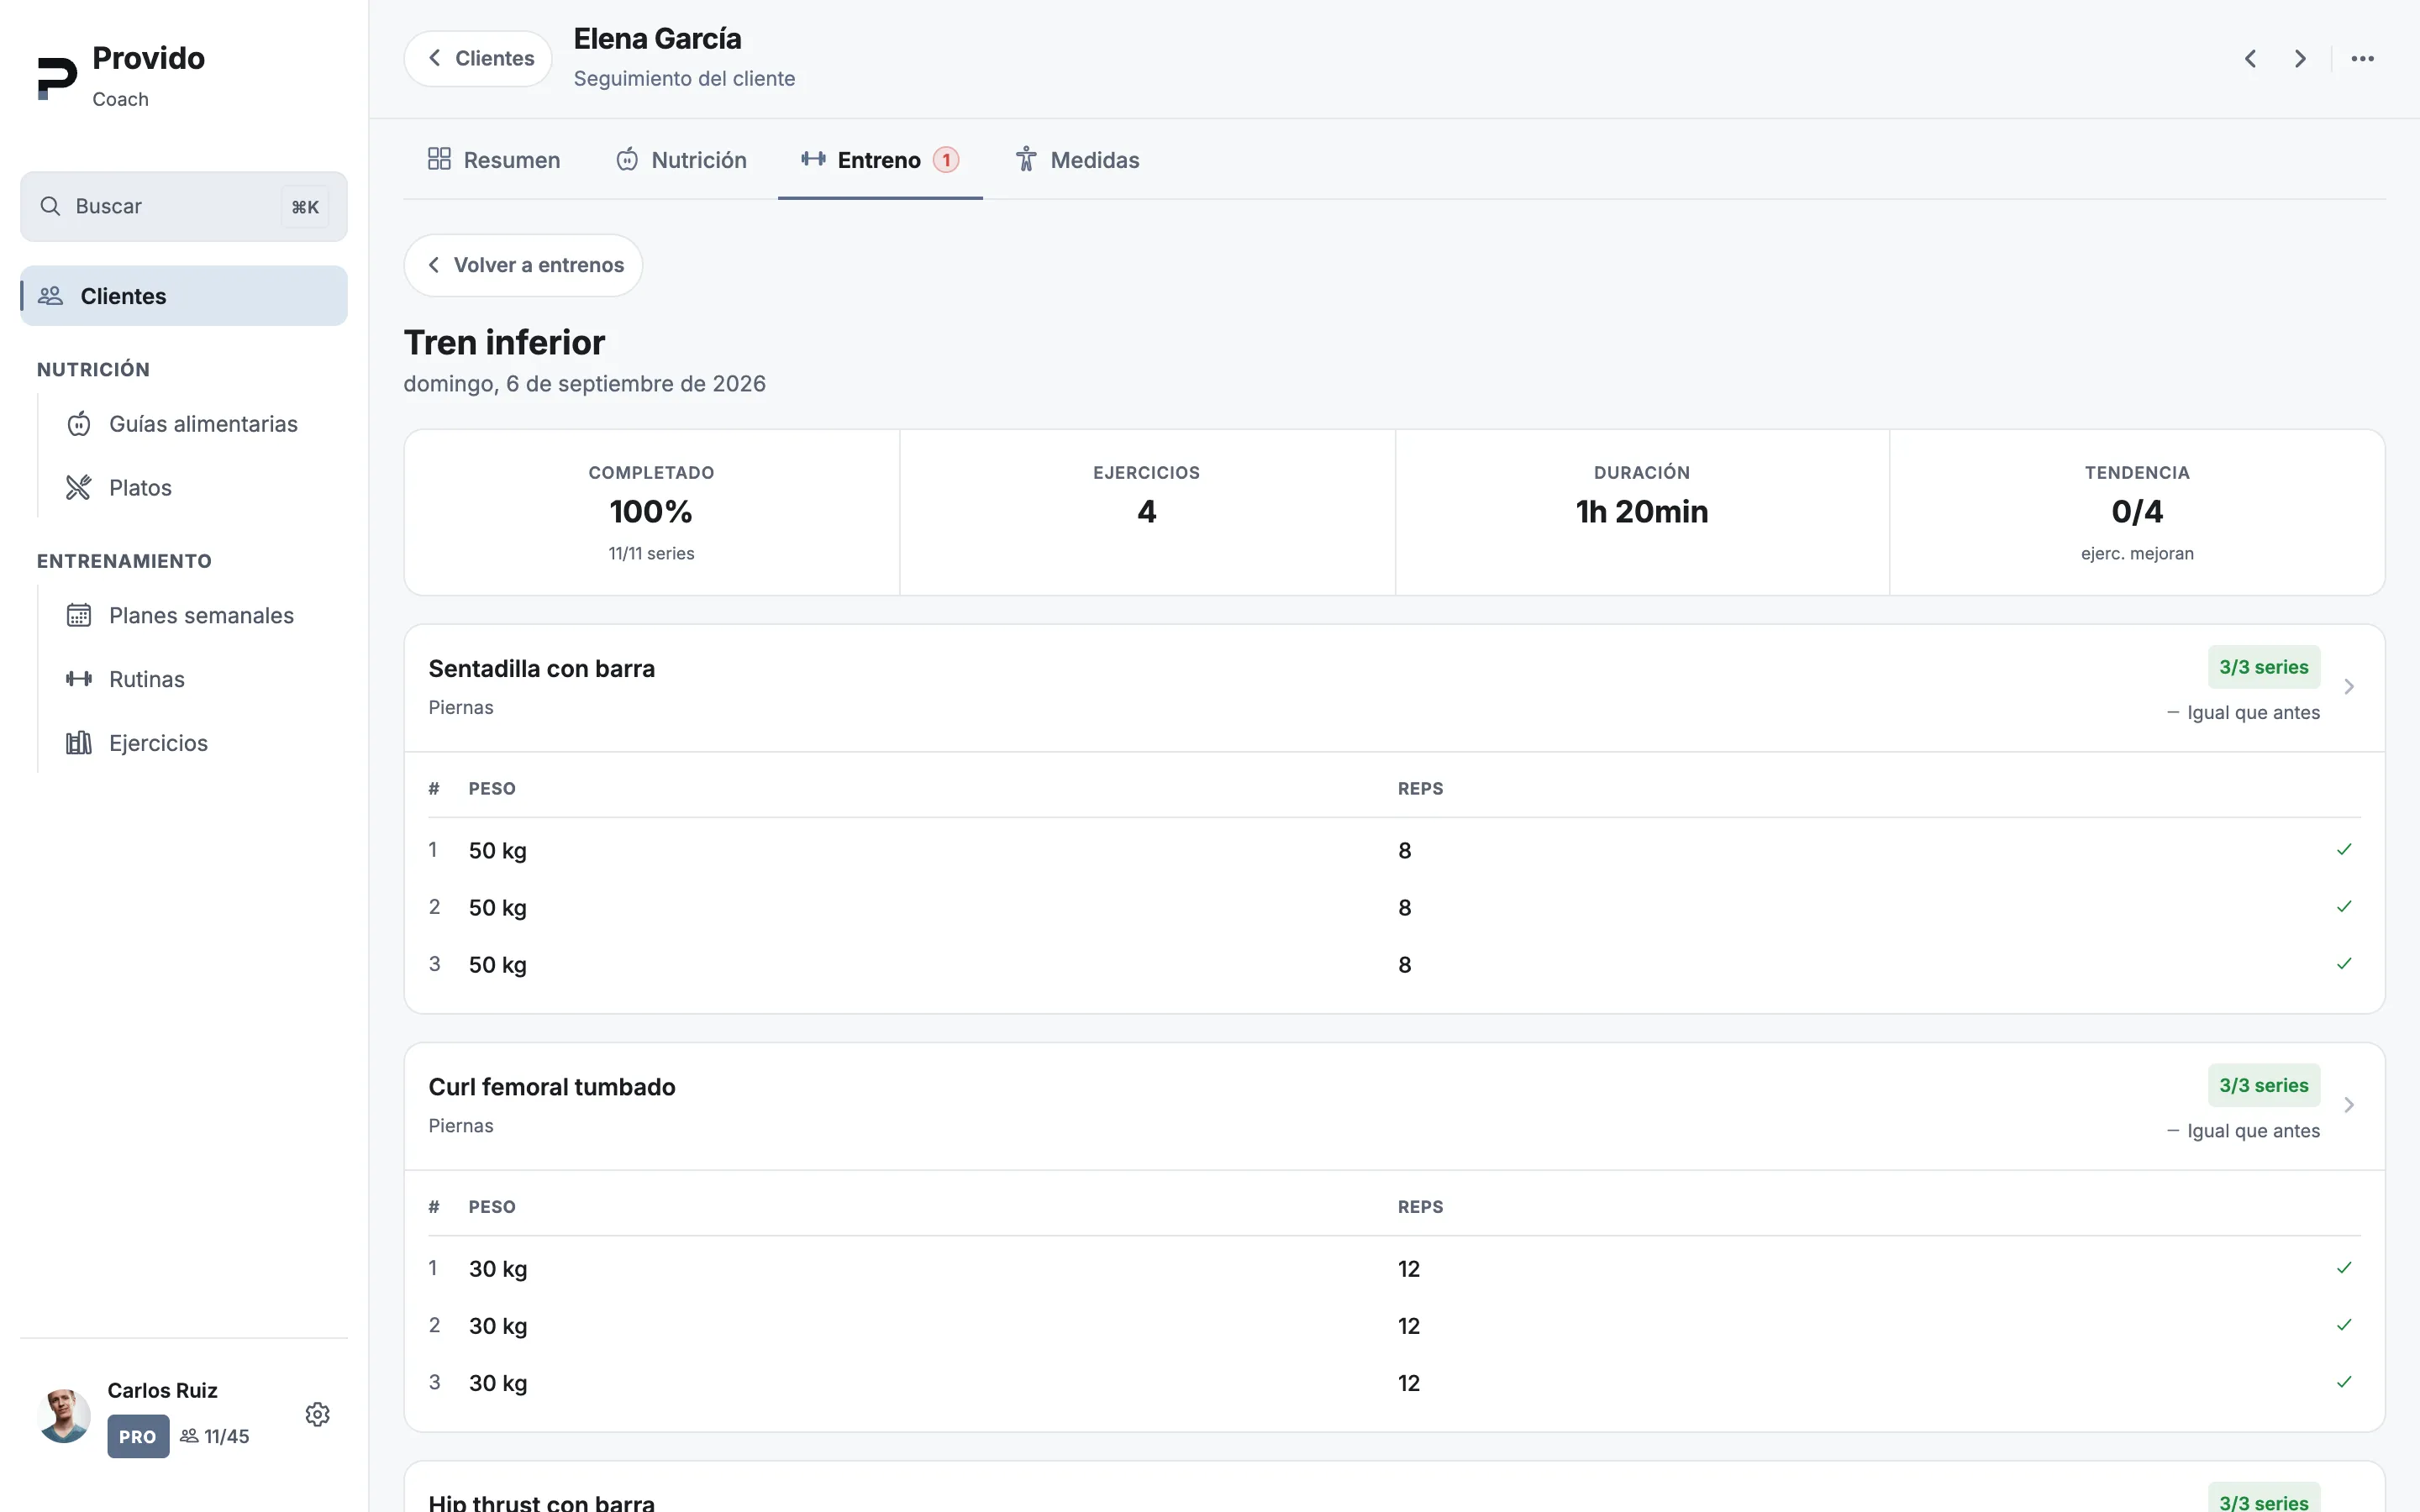This screenshot has height=1512, width=2420.
Task: Click '50 kg' in Sentadilla set 1
Action: point(498,851)
